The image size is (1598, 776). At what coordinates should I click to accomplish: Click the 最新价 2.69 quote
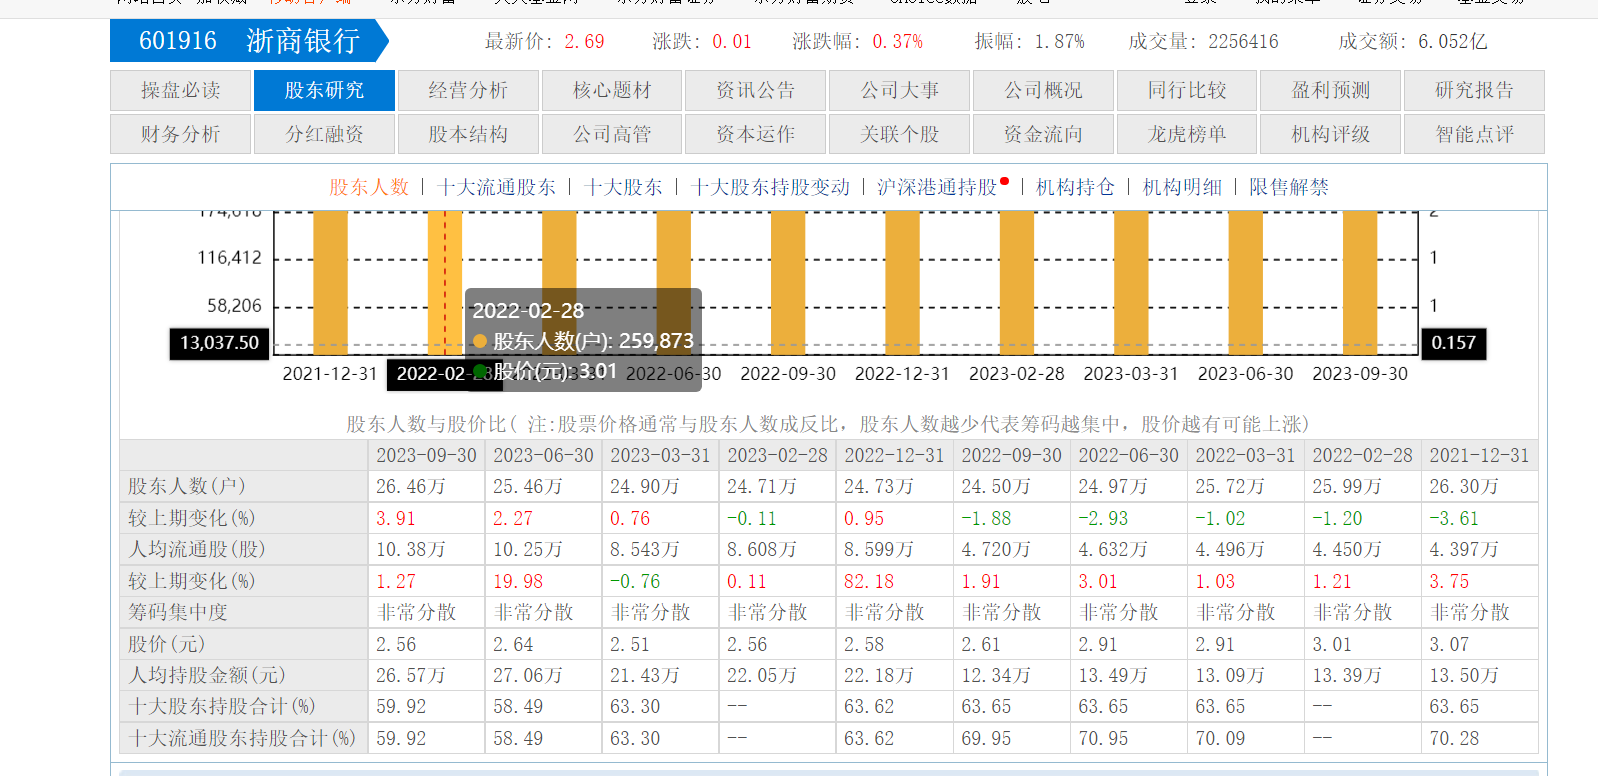(x=545, y=42)
